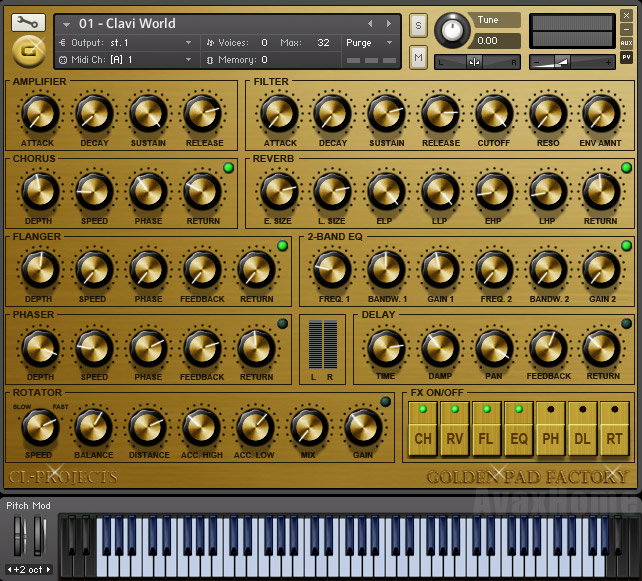Viewport: 642px width, 581px height.
Task: Click the Amplifier Release knob
Action: click(202, 113)
